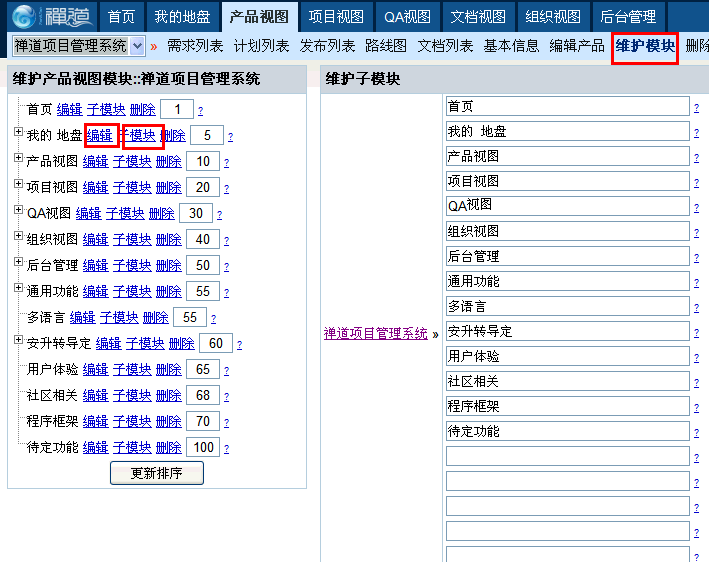The image size is (709, 562).
Task: Open help icon beside 程序框架 submodule field
Action: (696, 408)
